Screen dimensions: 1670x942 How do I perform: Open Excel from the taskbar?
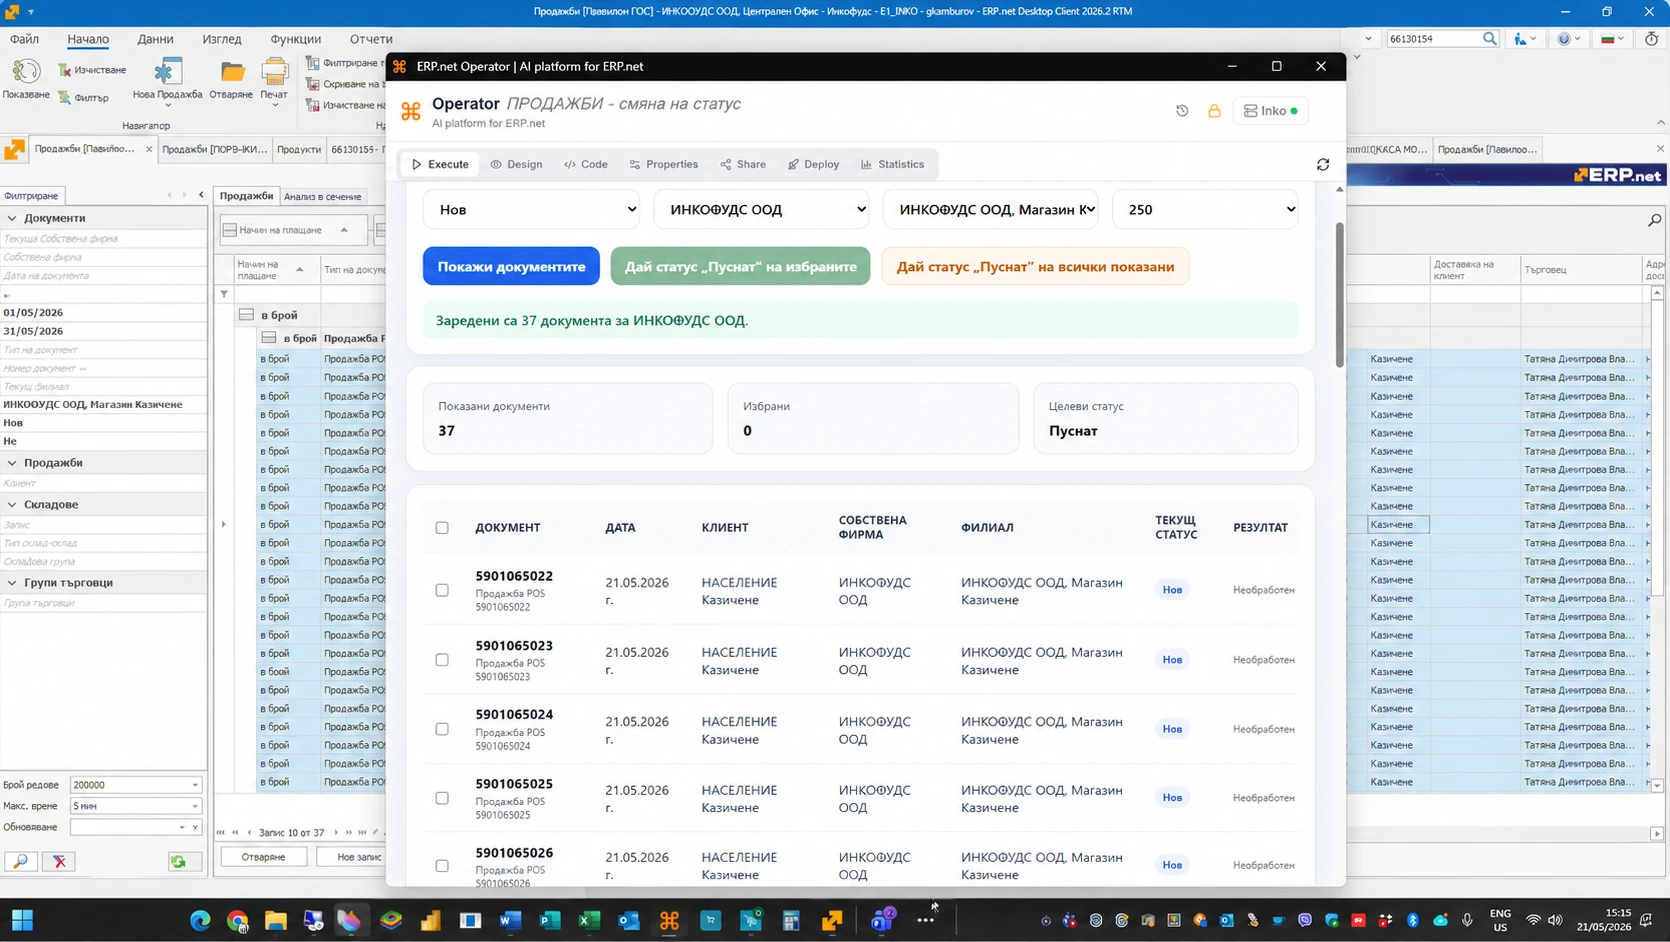[589, 920]
